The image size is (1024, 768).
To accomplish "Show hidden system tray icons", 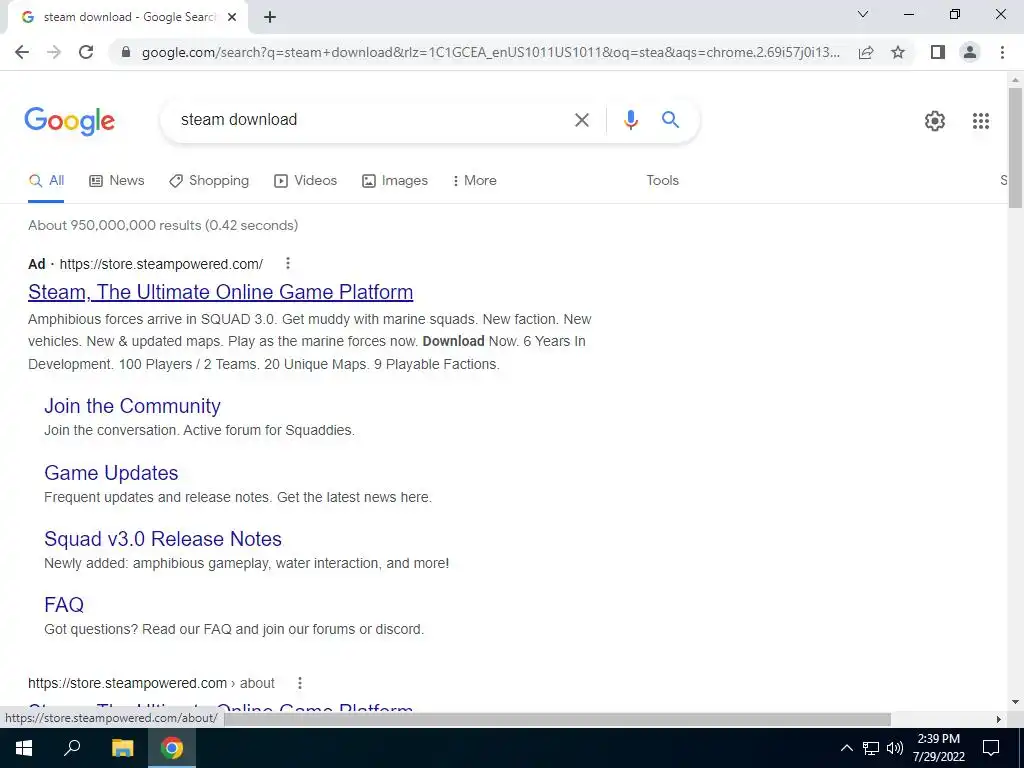I will tap(846, 748).
